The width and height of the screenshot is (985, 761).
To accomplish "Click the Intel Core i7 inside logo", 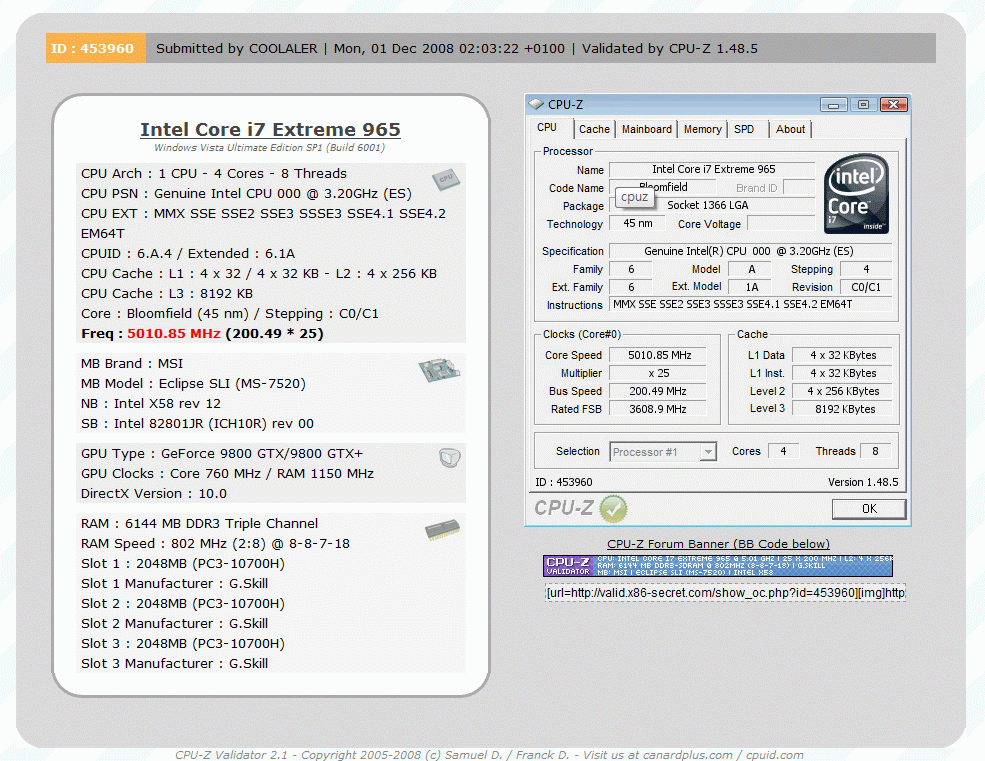I will click(x=856, y=194).
